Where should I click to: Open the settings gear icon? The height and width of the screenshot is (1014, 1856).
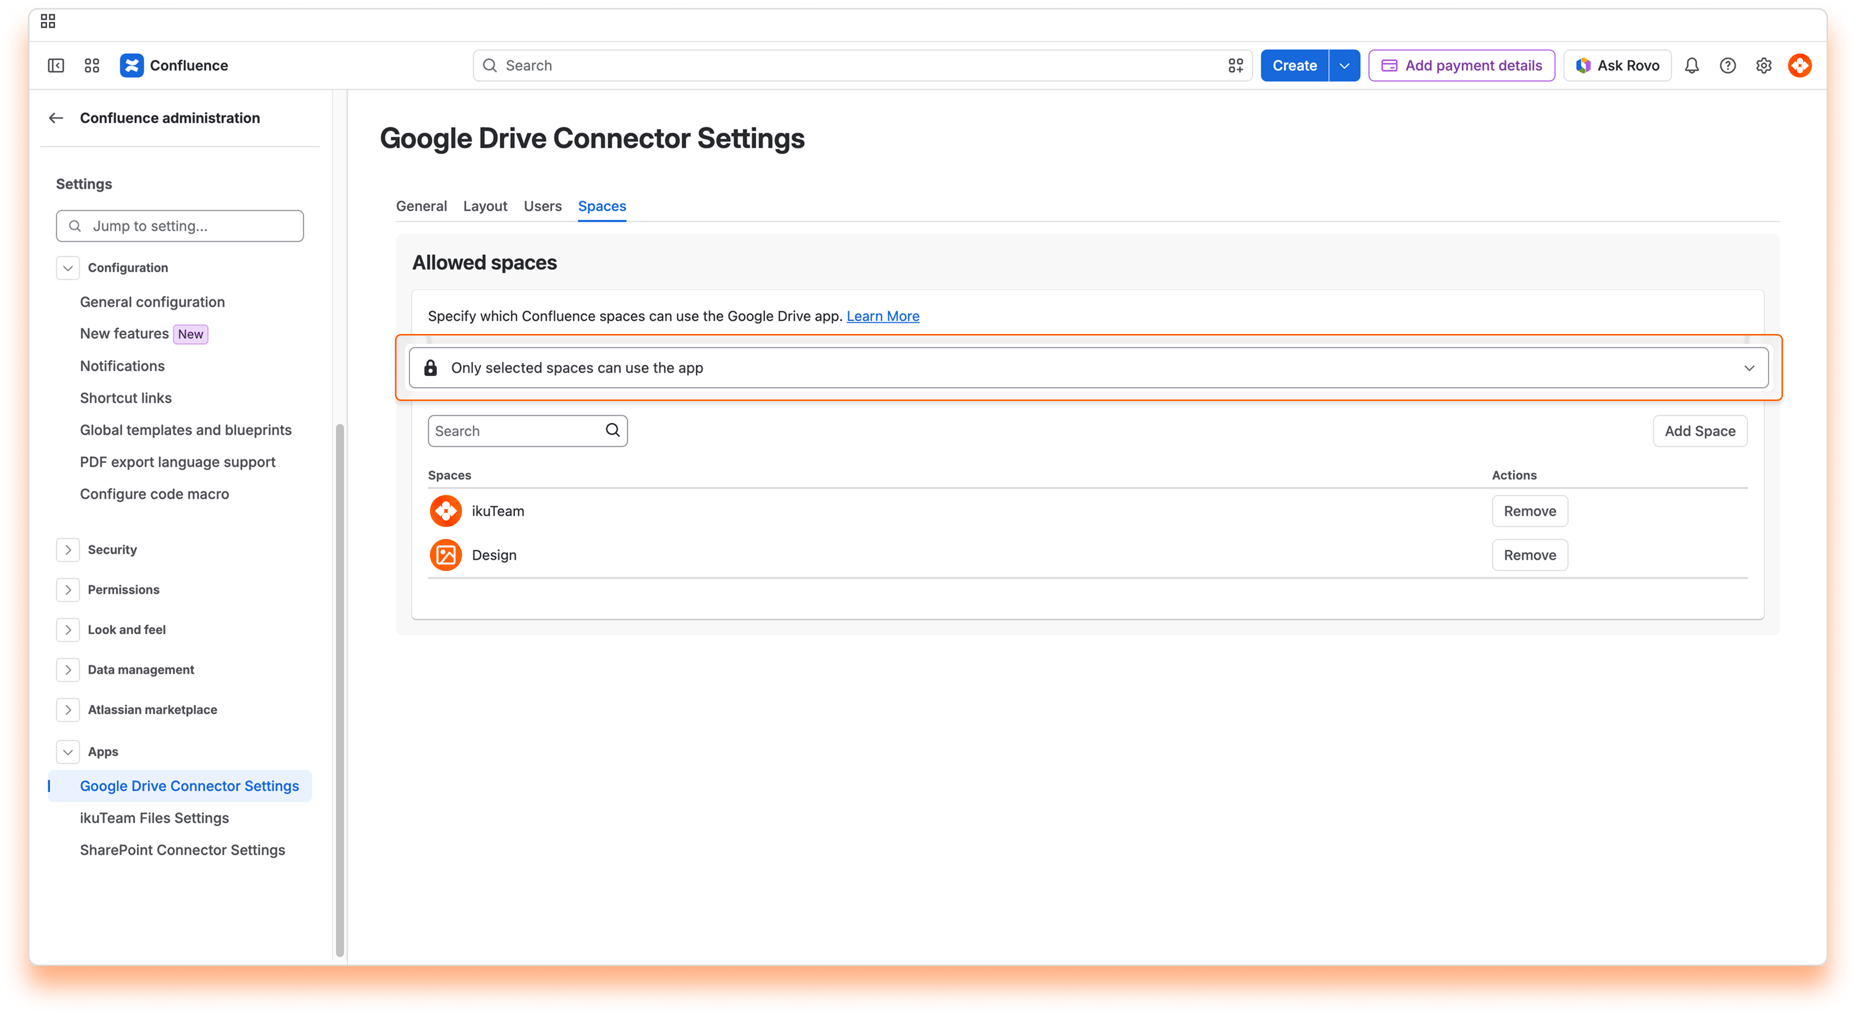(1763, 65)
